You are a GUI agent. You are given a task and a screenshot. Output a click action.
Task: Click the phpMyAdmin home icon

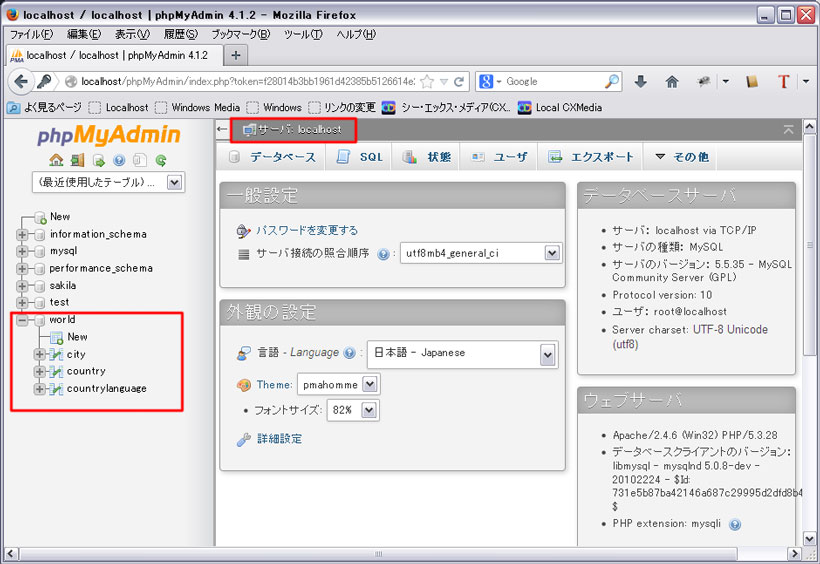click(56, 160)
